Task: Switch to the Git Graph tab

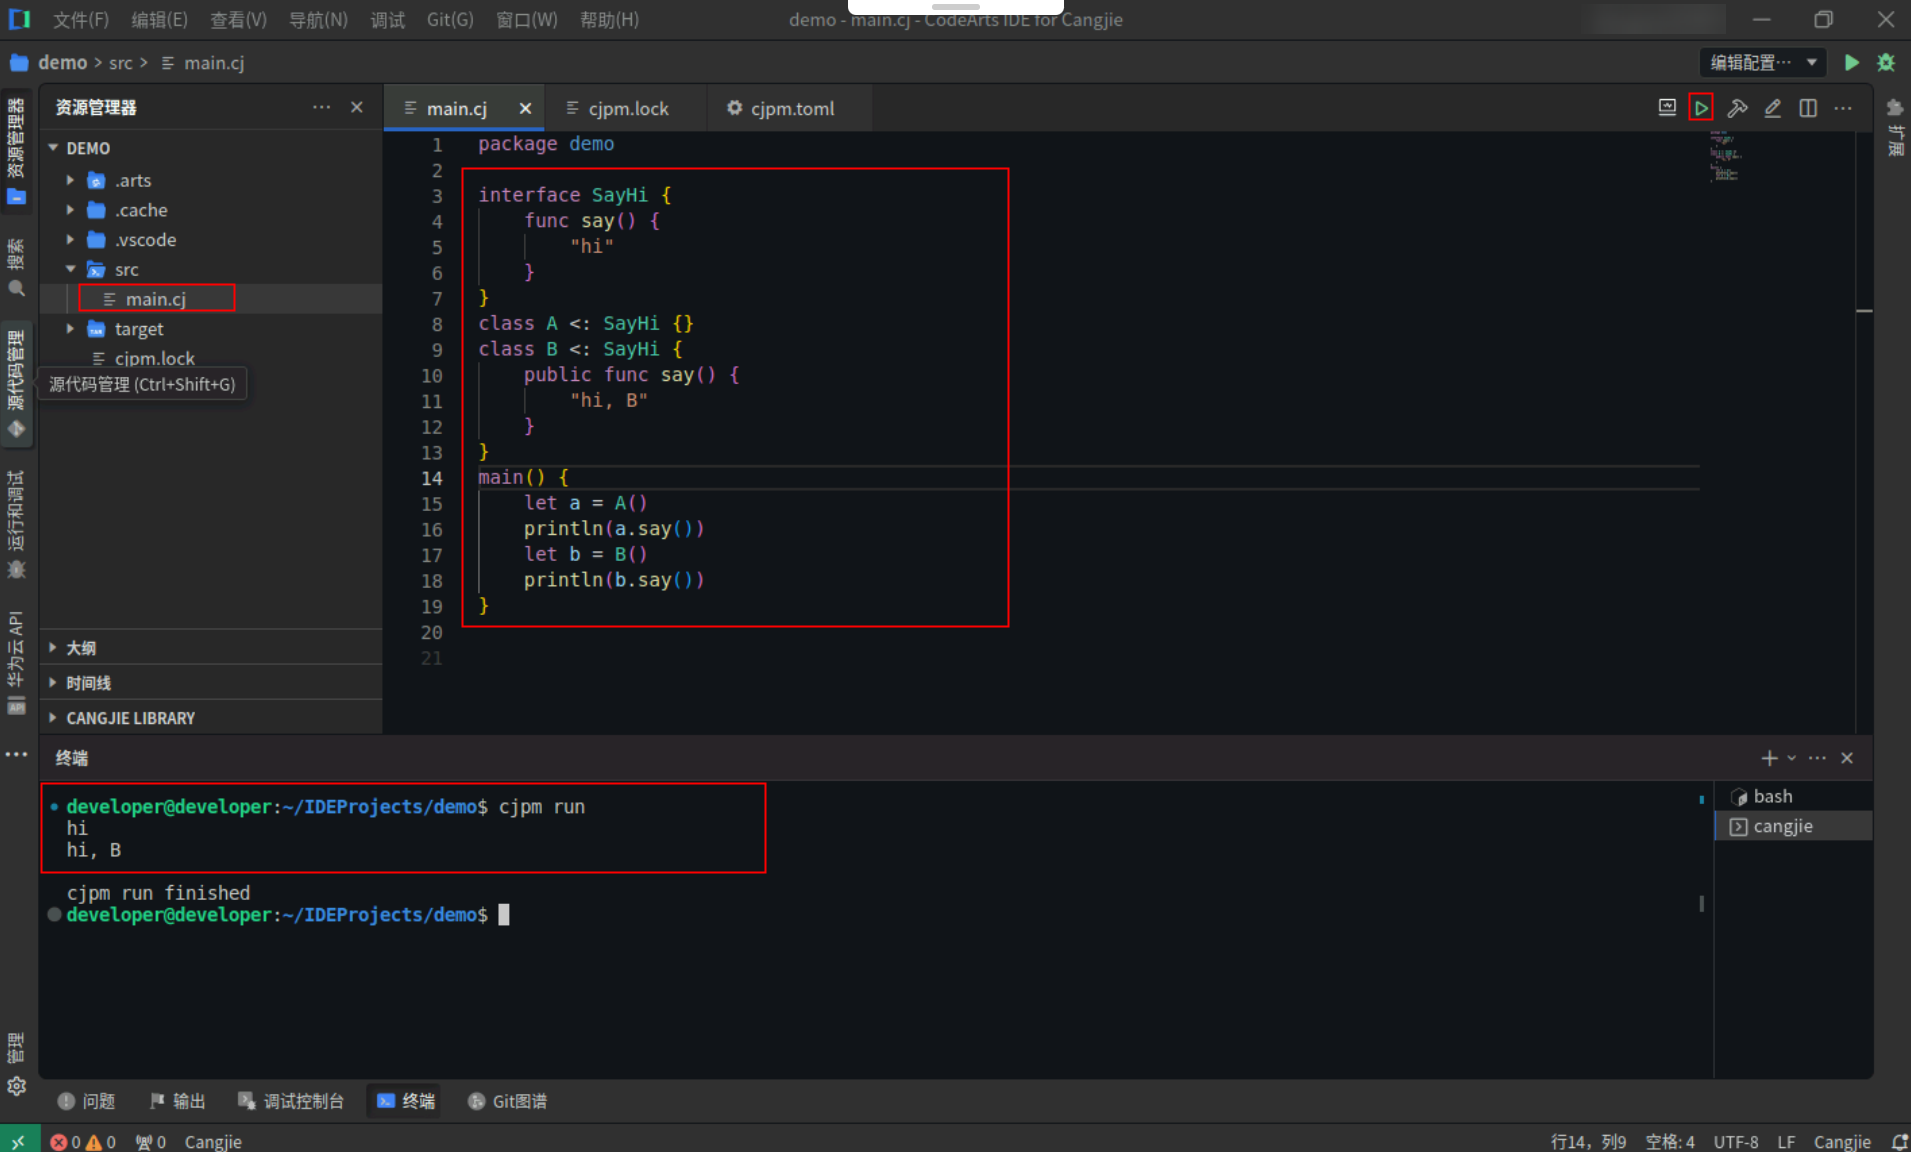Action: (507, 1101)
